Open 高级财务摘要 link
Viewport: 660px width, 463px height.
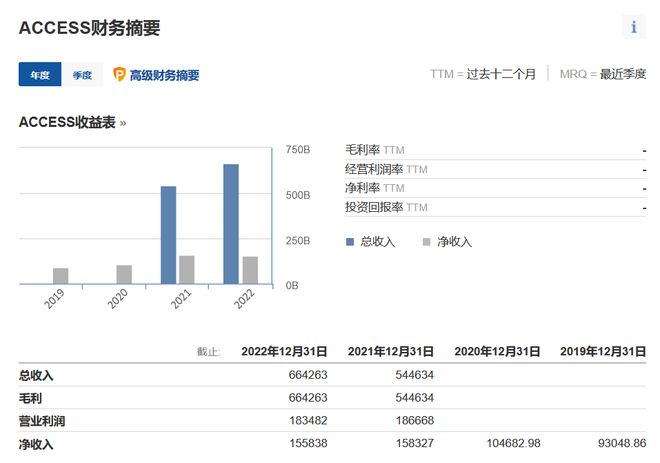tap(164, 75)
